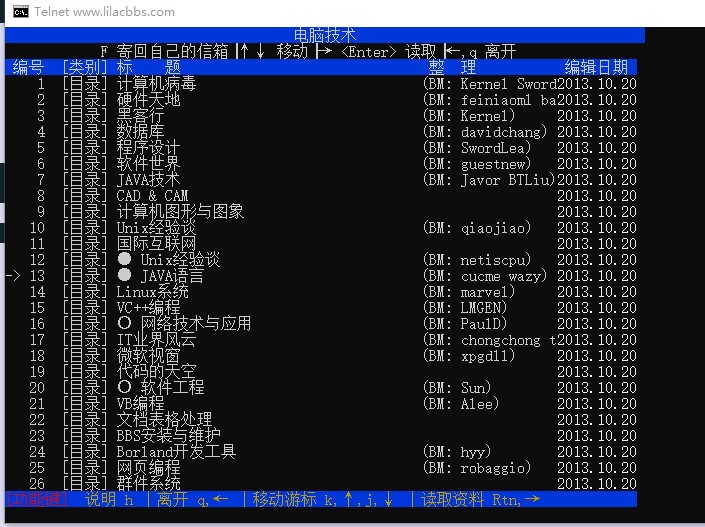Click BM name LMGEN
The image size is (705, 527).
(480, 308)
